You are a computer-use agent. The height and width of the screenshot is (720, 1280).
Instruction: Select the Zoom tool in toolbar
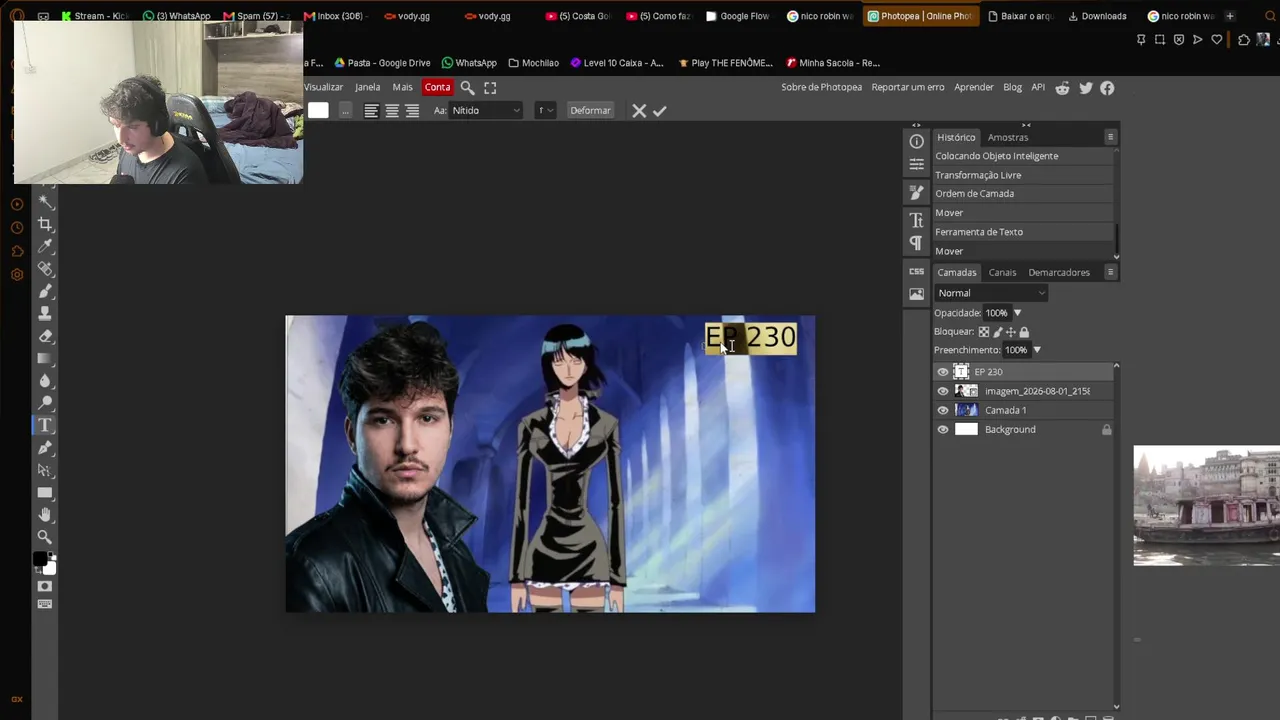click(x=45, y=537)
